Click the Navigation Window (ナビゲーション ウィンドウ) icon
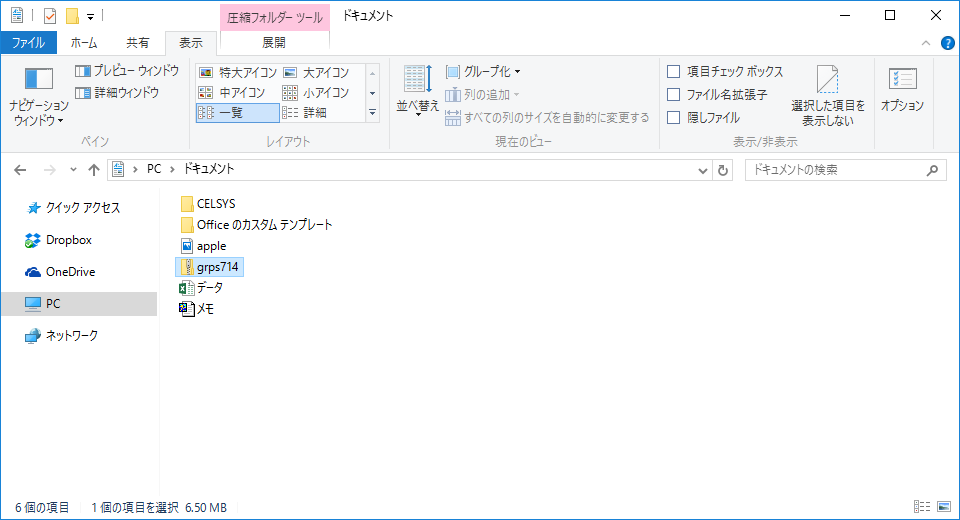 [x=38, y=82]
